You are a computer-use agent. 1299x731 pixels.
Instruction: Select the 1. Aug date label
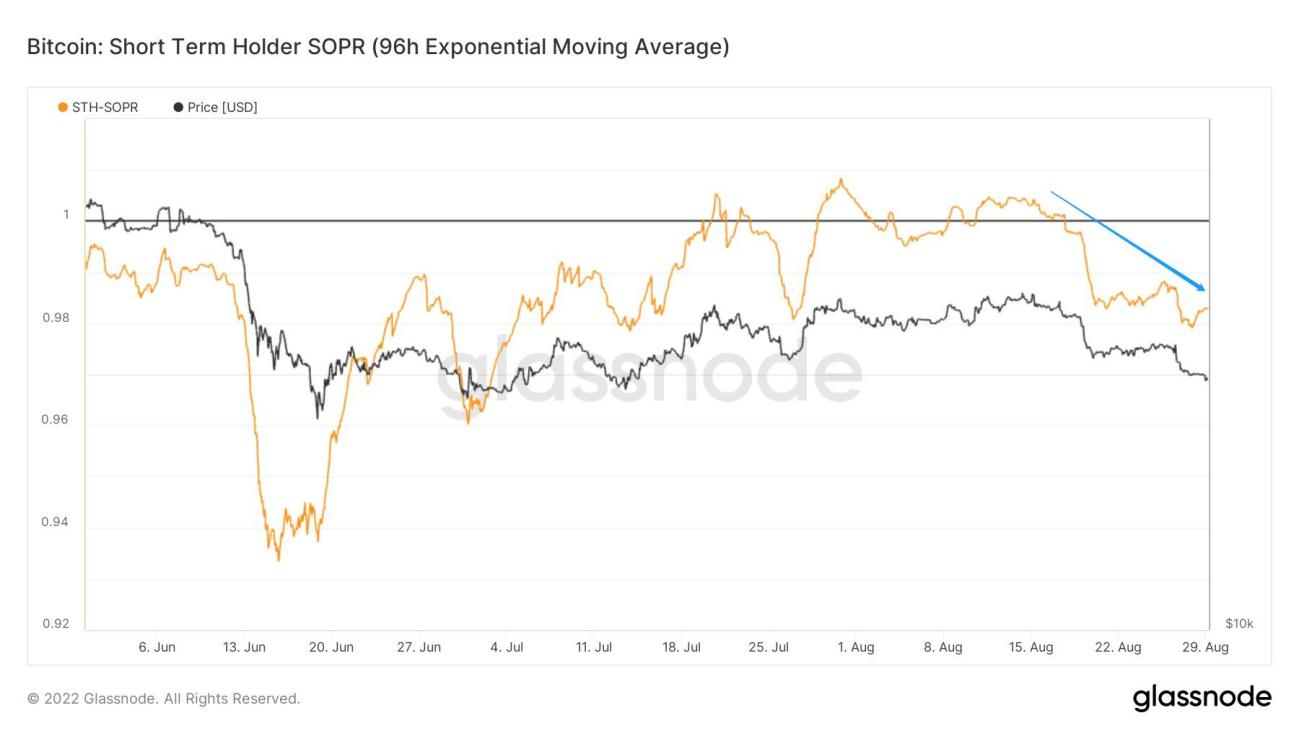[x=856, y=647]
